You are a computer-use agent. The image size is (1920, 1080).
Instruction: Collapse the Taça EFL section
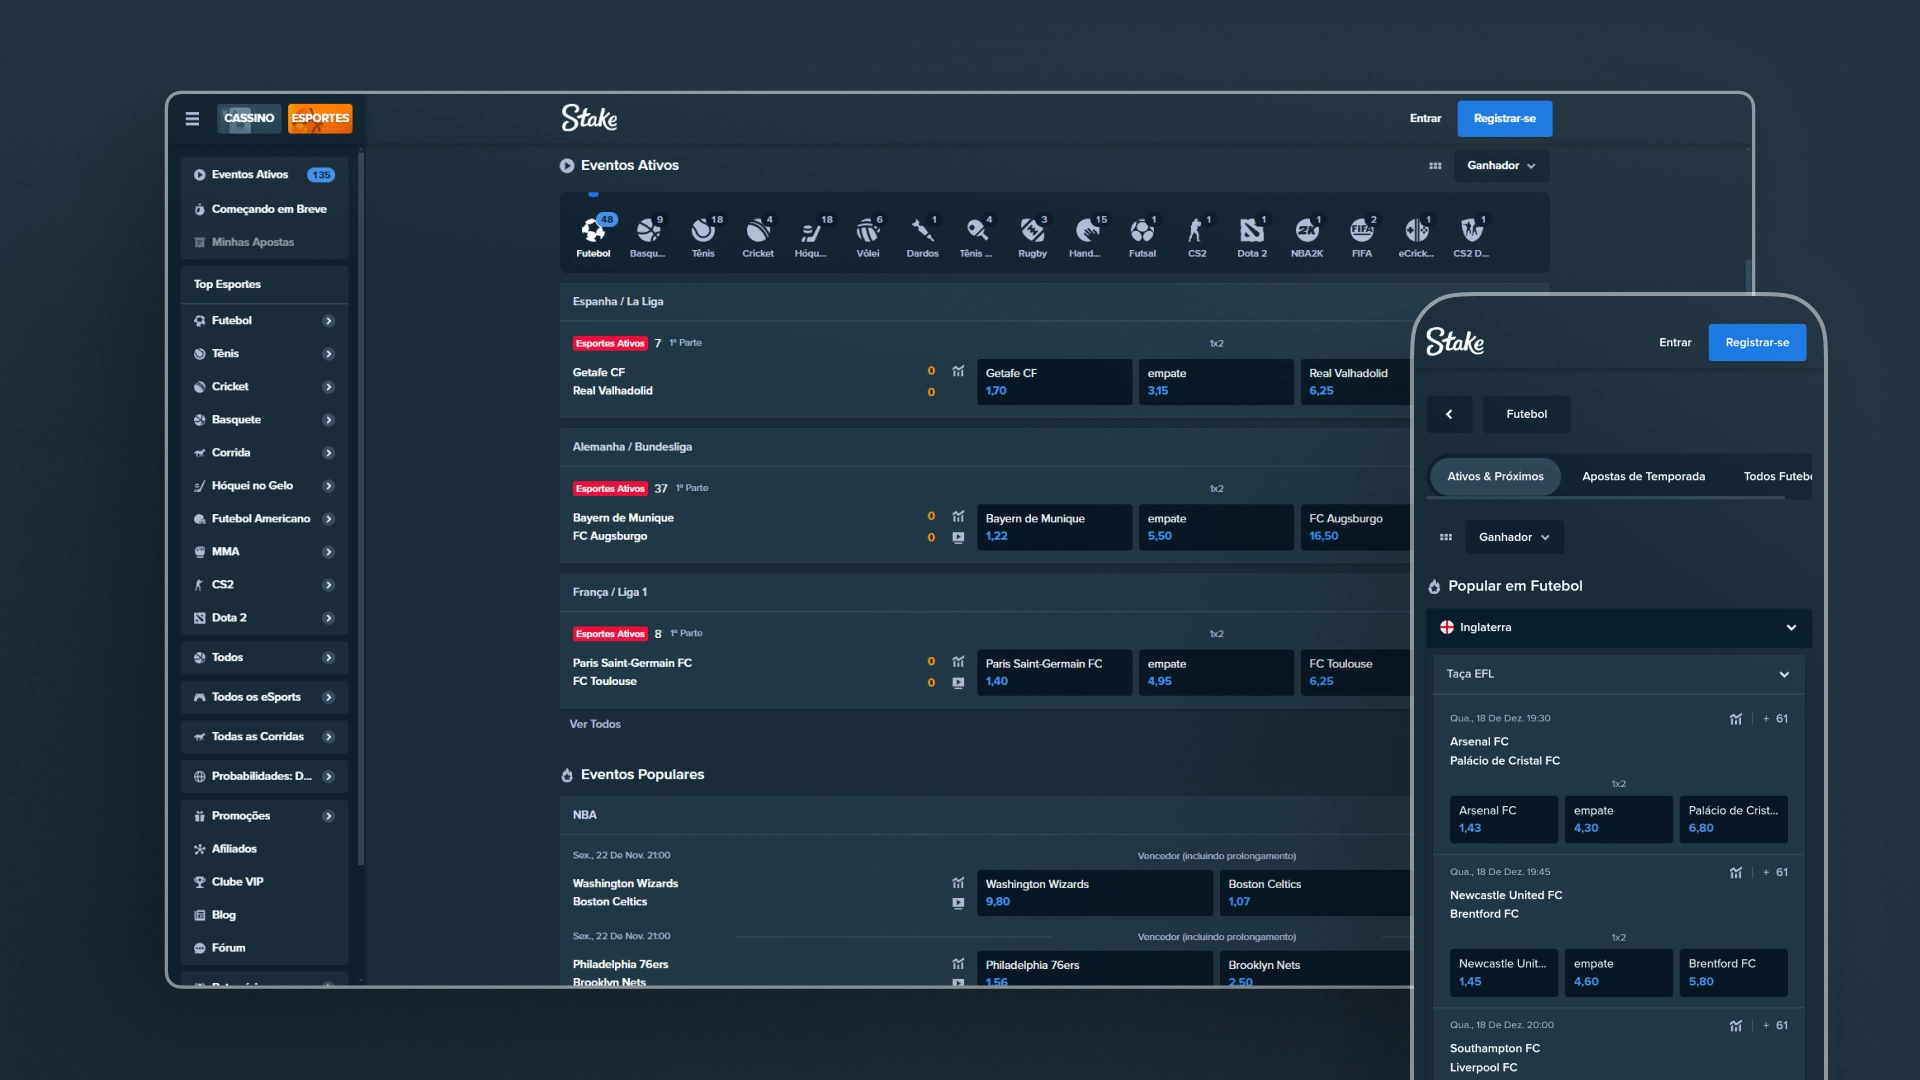[x=1784, y=675]
